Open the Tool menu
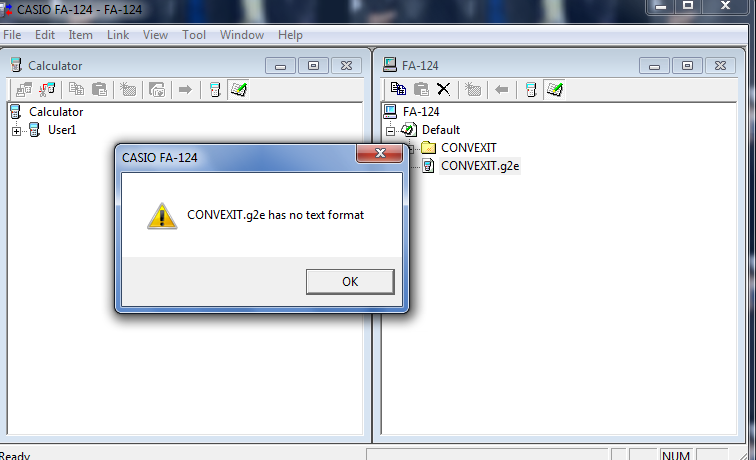Screen dimensions: 756x460 click(x=194, y=35)
